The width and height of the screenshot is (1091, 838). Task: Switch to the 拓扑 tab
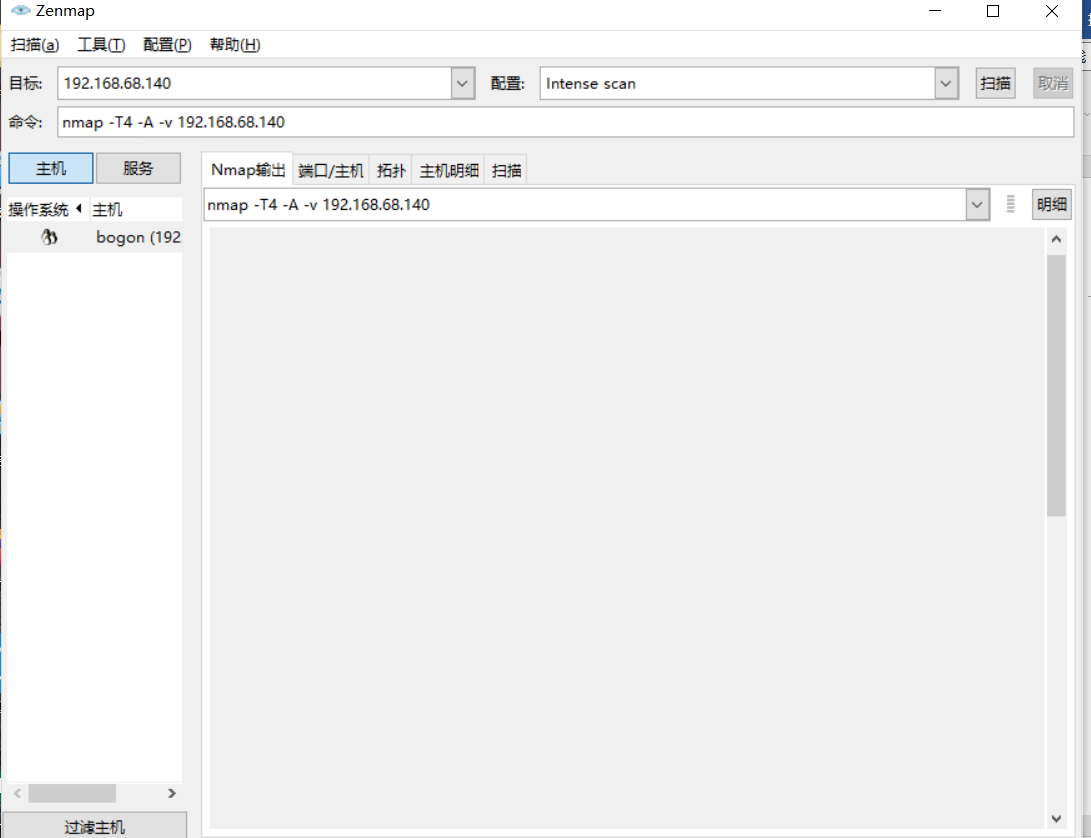(x=391, y=169)
